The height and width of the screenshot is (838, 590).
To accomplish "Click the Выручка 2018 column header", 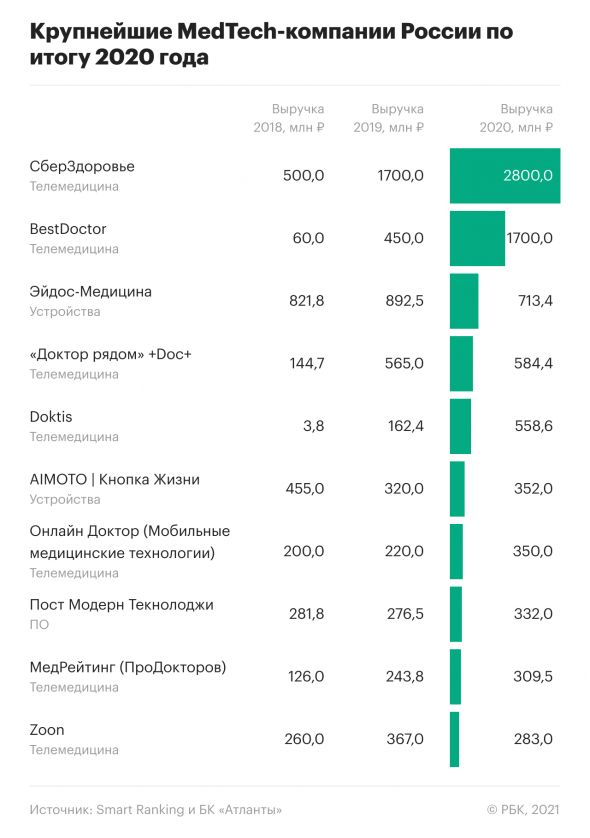I will tap(289, 118).
